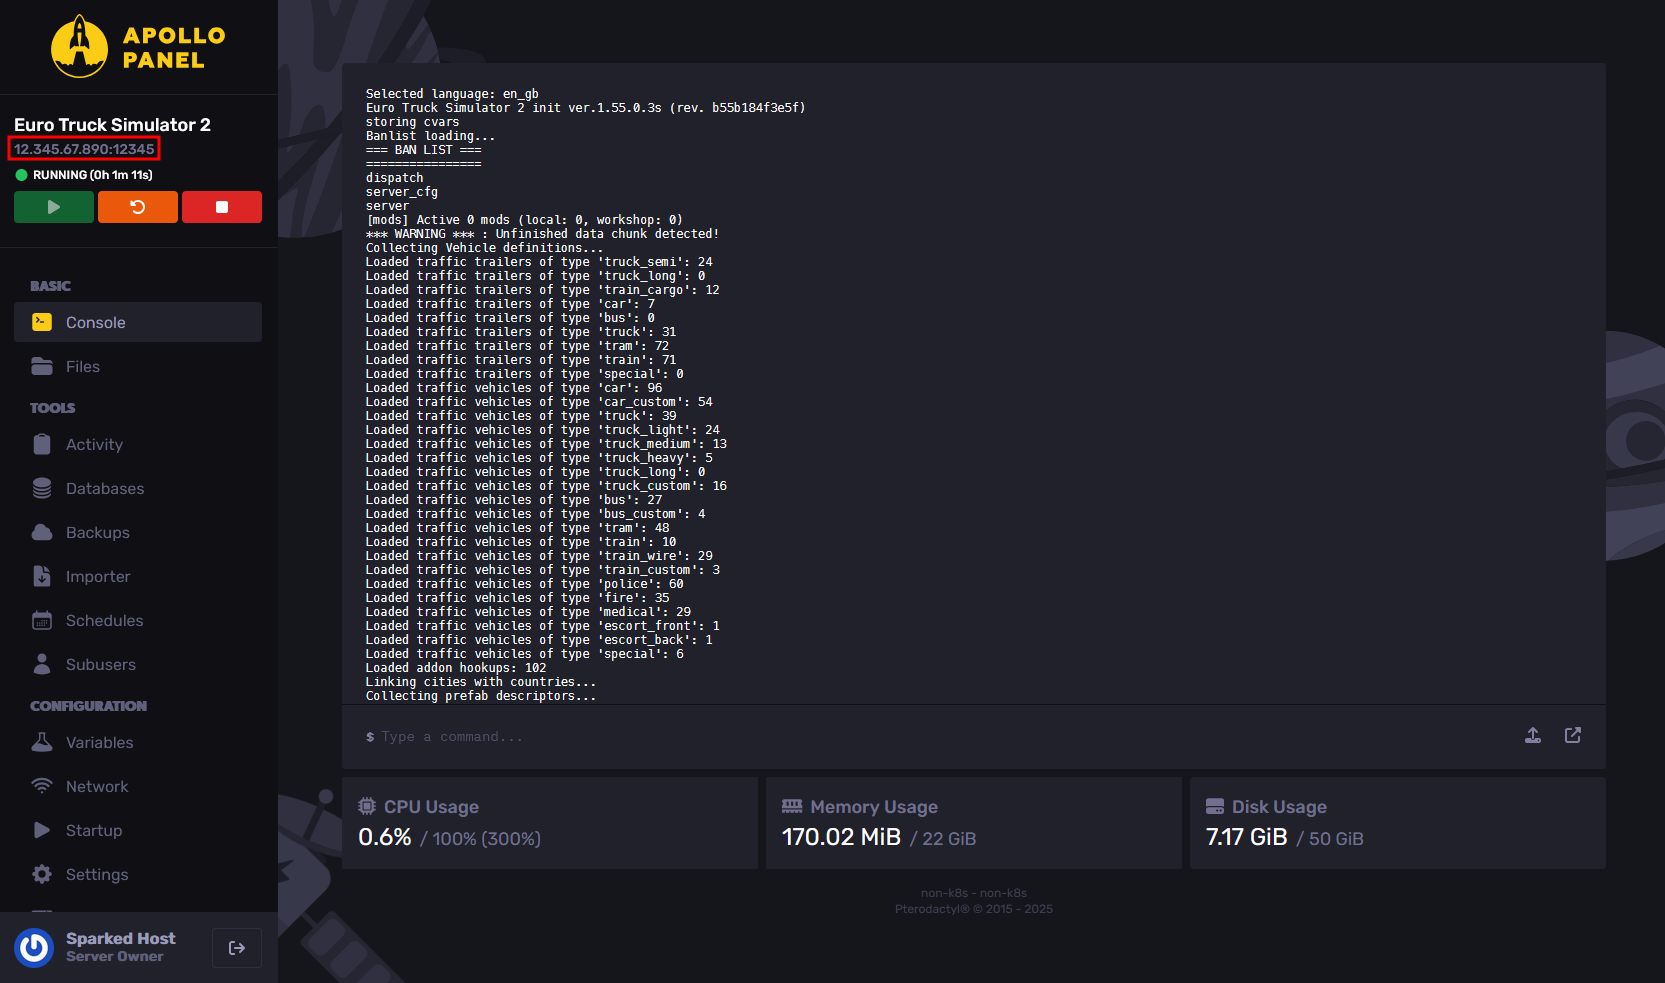Viewport: 1665px width, 983px height.
Task: Copy the server address 12.345.67.890:12345
Action: pos(84,149)
